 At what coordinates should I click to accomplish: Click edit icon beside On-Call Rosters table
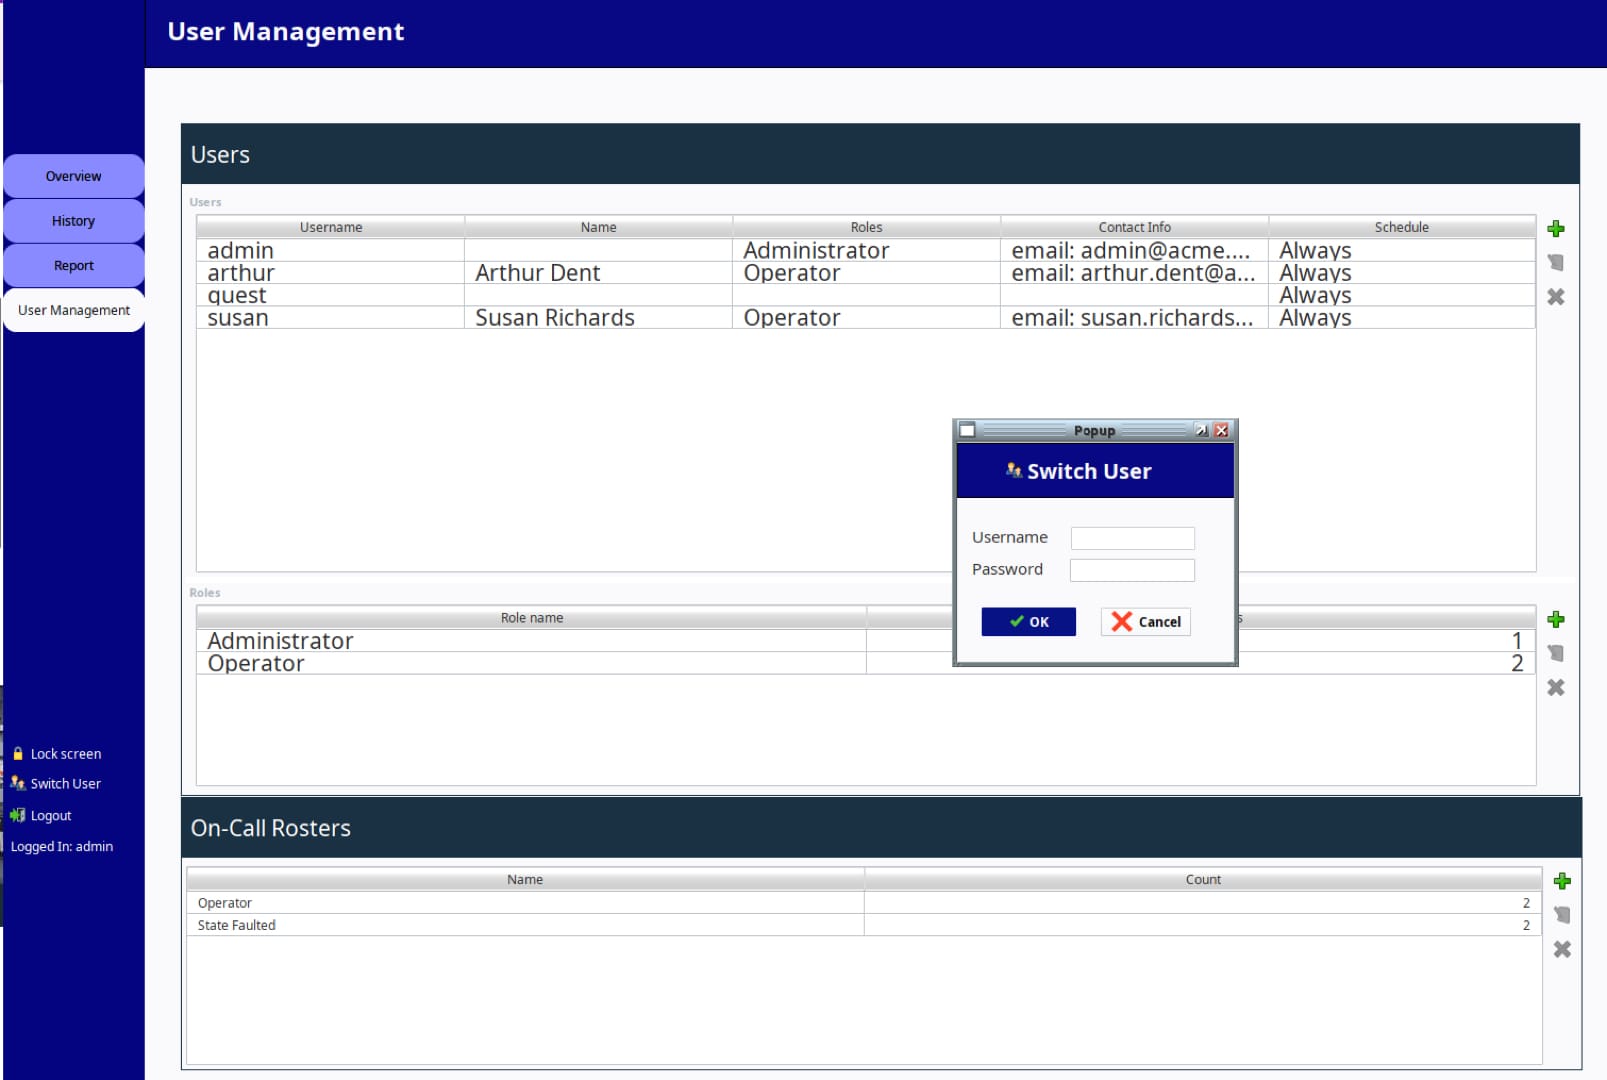click(1561, 915)
